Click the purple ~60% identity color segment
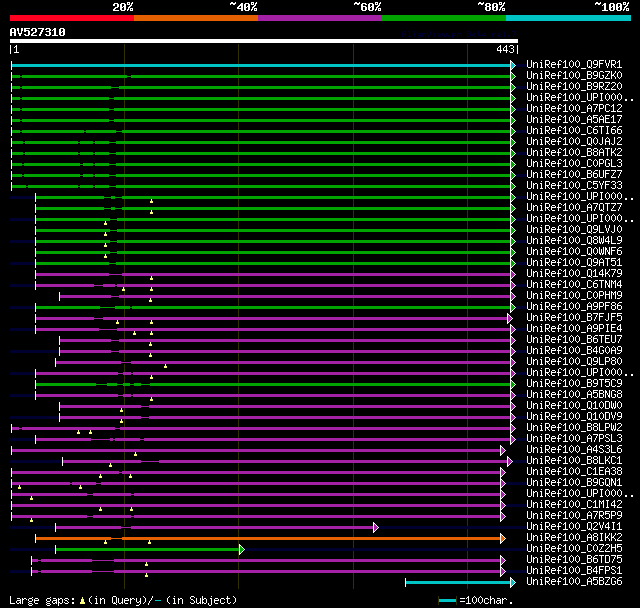 320,18
